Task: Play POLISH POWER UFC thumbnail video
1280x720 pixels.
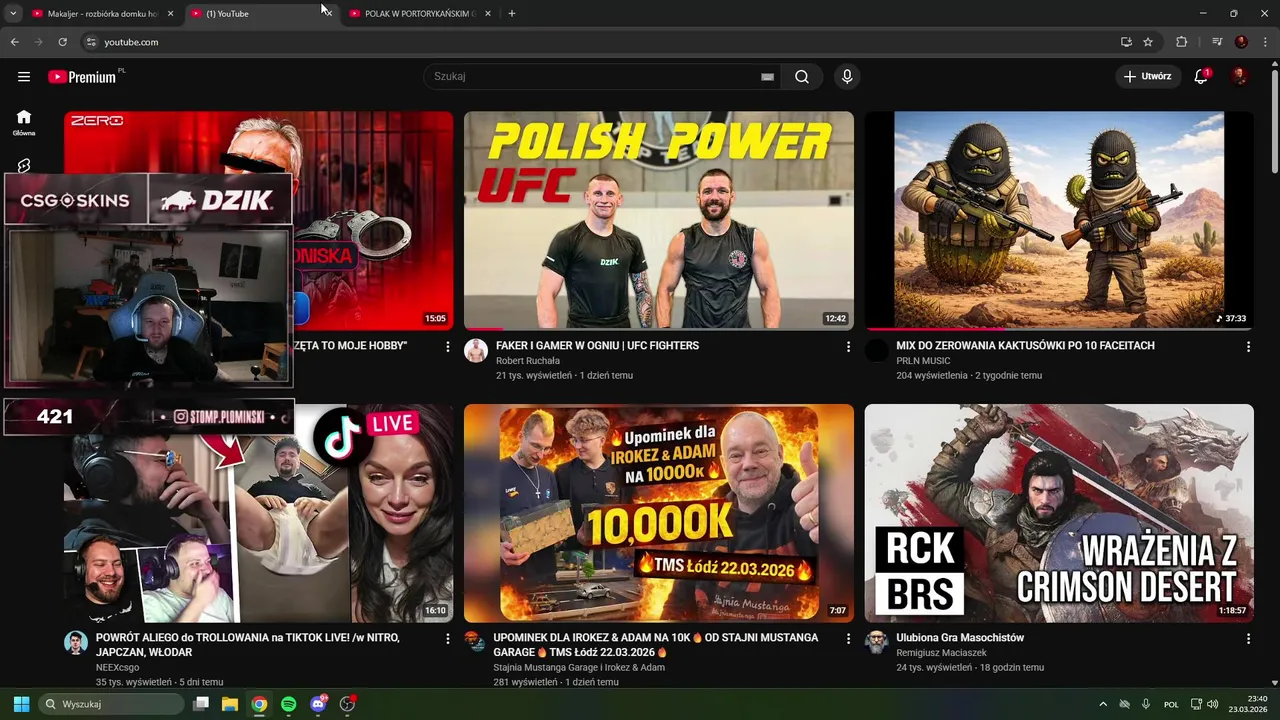Action: pos(659,220)
